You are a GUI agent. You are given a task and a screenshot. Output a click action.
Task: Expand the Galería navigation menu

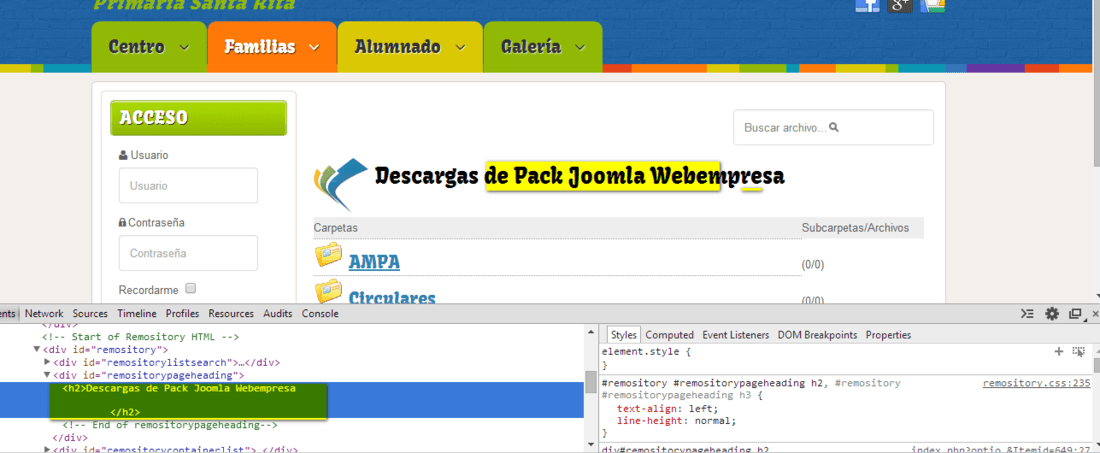pyautogui.click(x=542, y=47)
